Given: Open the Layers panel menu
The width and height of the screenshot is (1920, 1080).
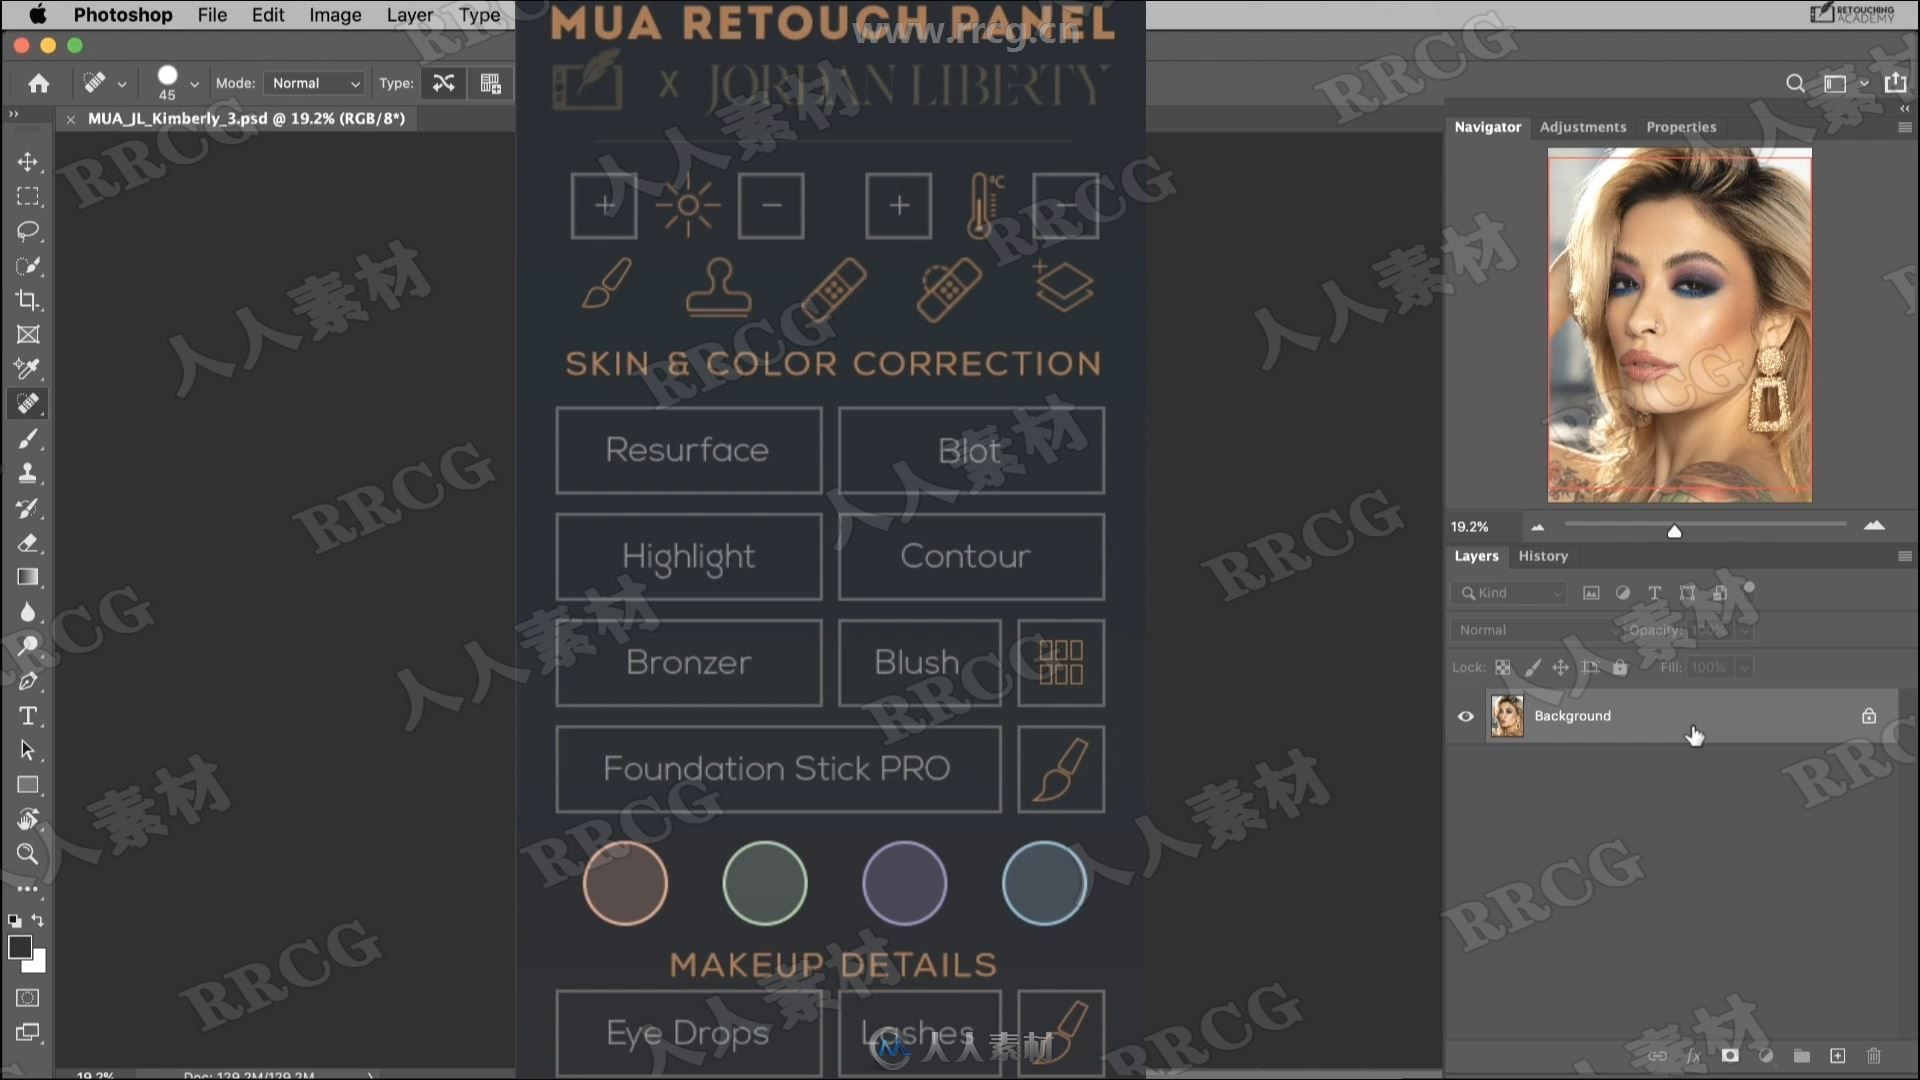Looking at the screenshot, I should (1904, 556).
